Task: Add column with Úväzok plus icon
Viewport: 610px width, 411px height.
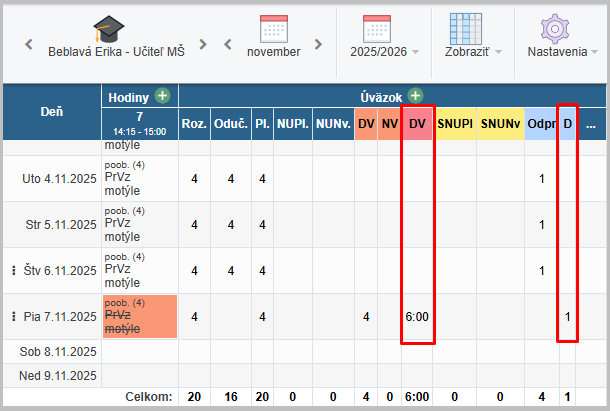Action: 415,97
